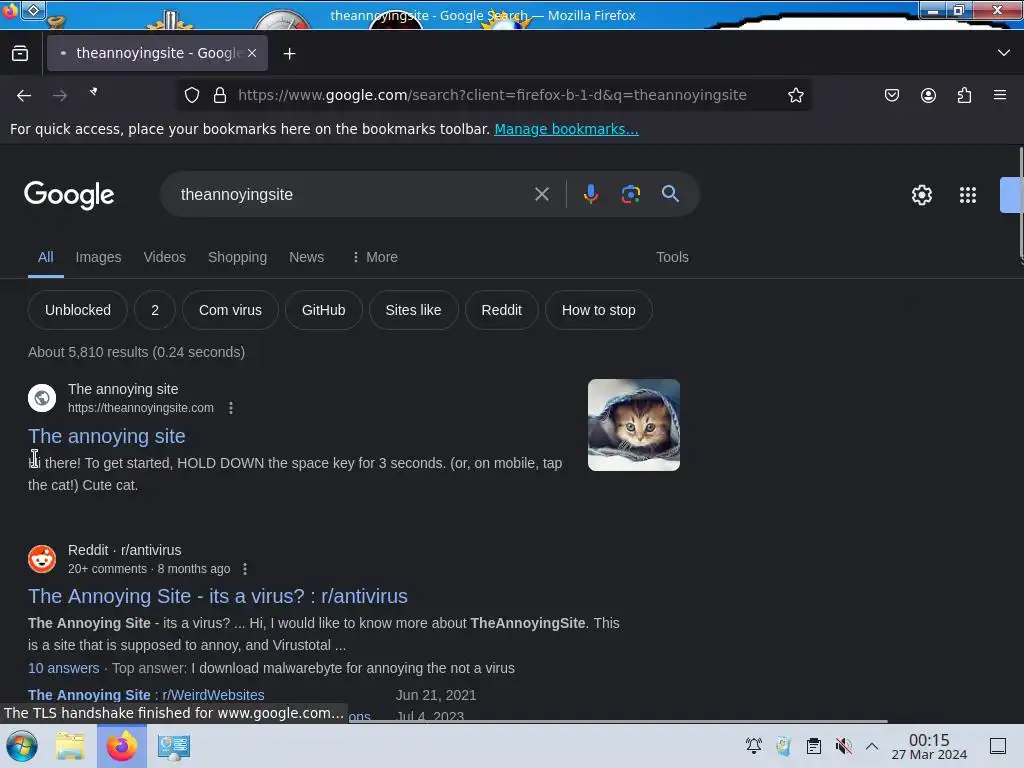Clear the Google search box text
This screenshot has height=768, width=1024.
pos(541,194)
